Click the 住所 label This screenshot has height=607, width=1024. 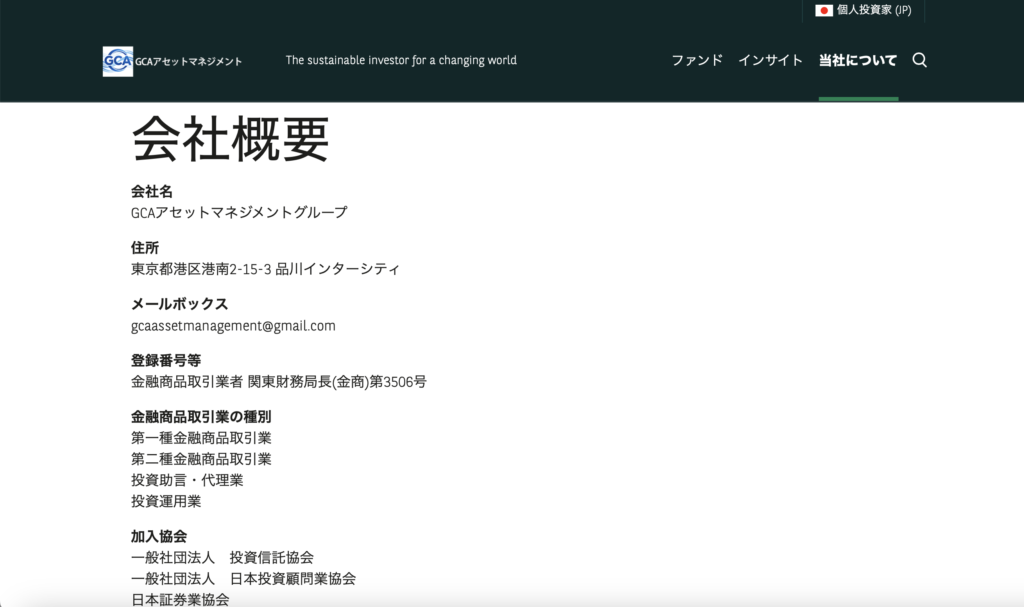[x=145, y=248]
